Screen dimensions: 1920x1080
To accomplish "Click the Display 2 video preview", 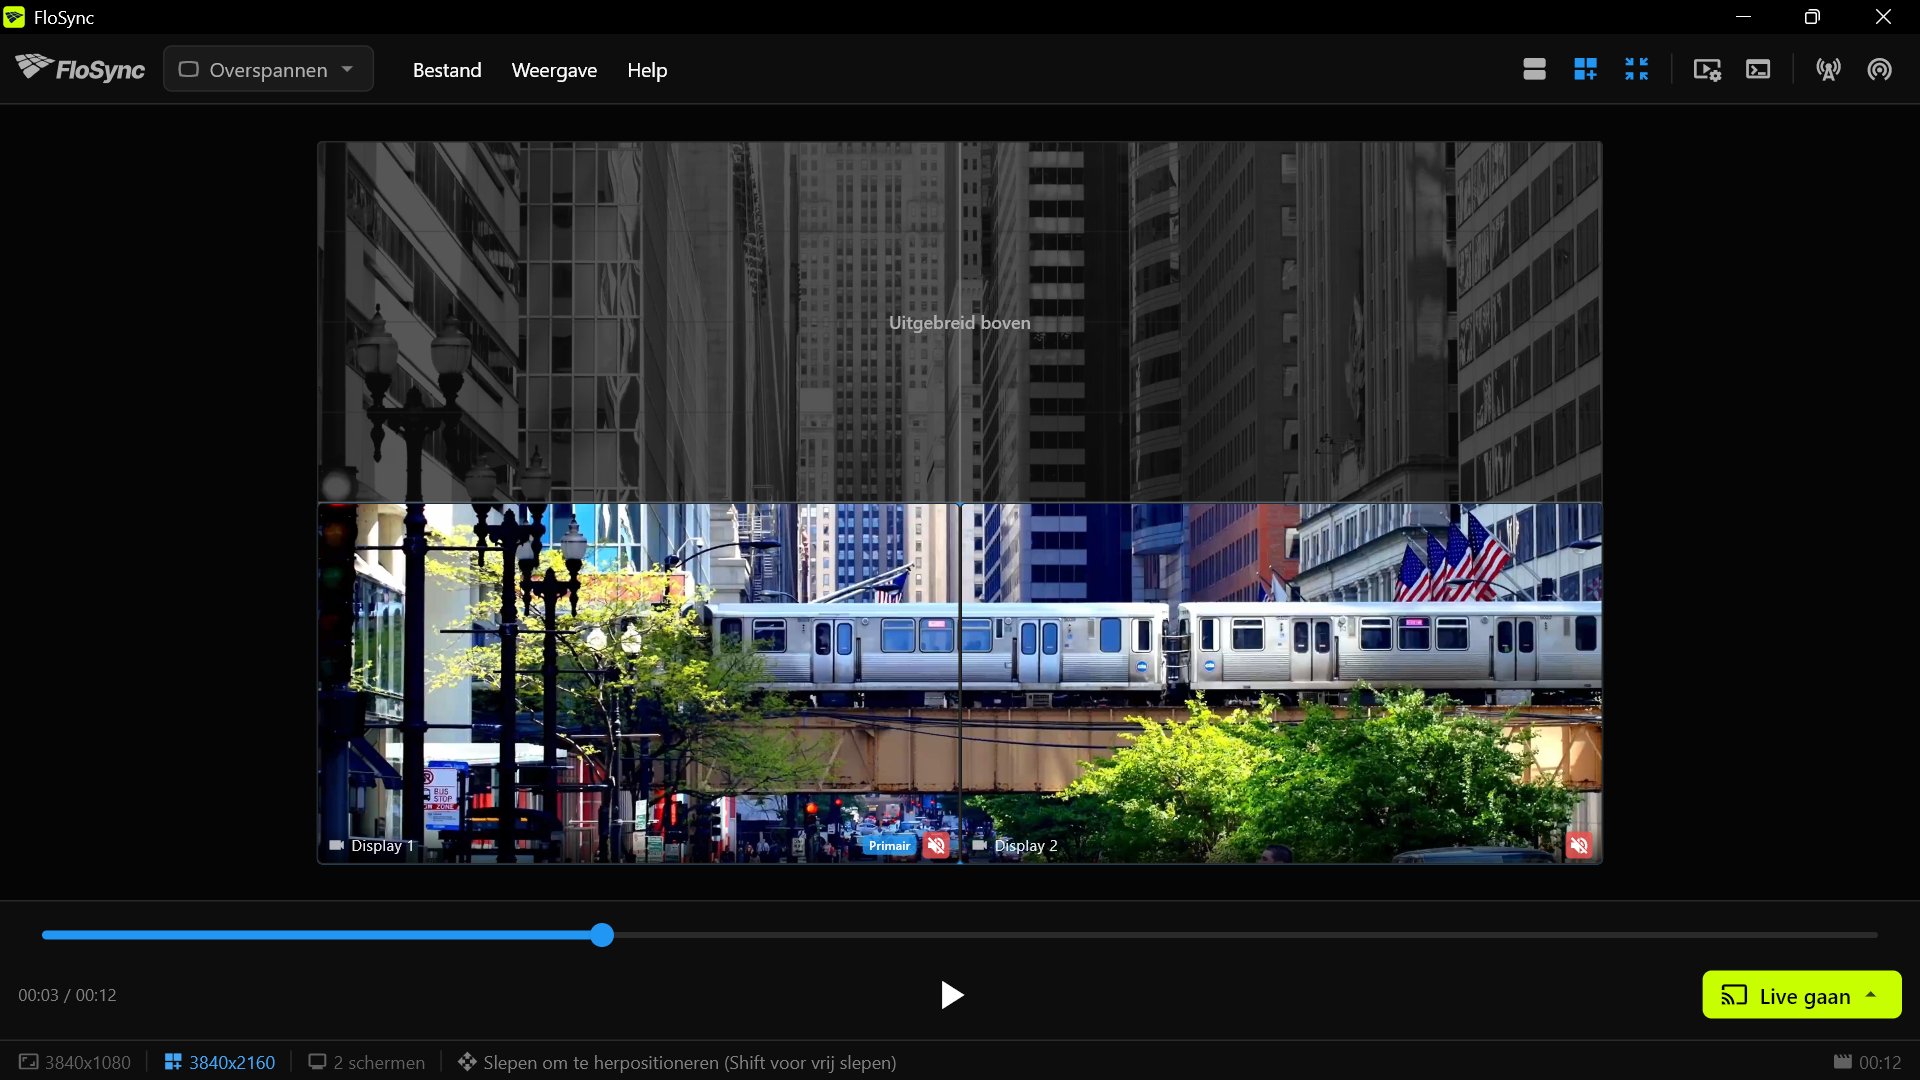I will (1281, 683).
